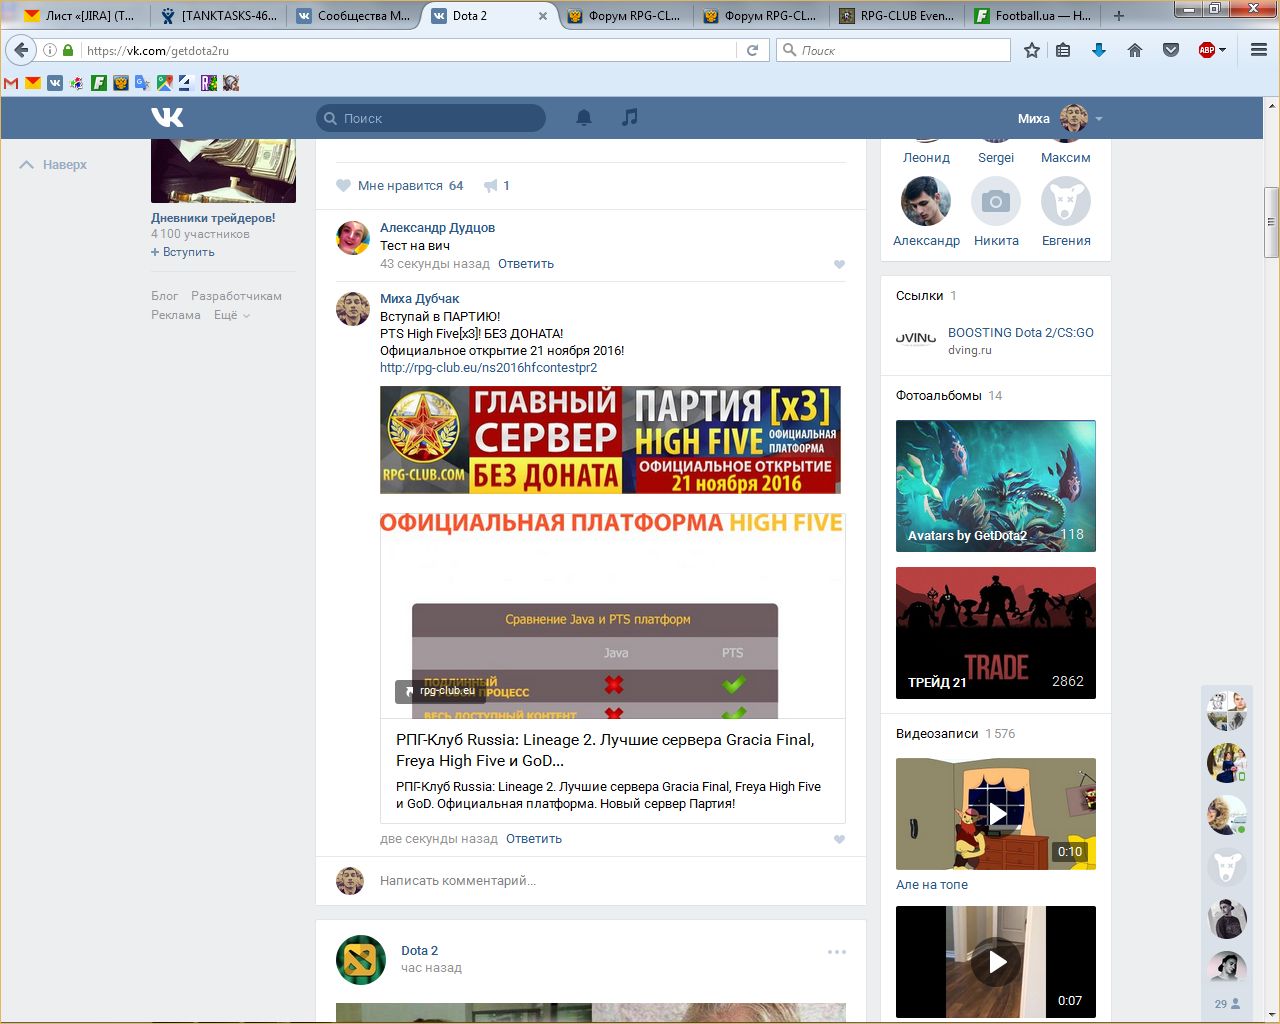
Task: Open Дневники трейдеров! group link
Action: (213, 218)
